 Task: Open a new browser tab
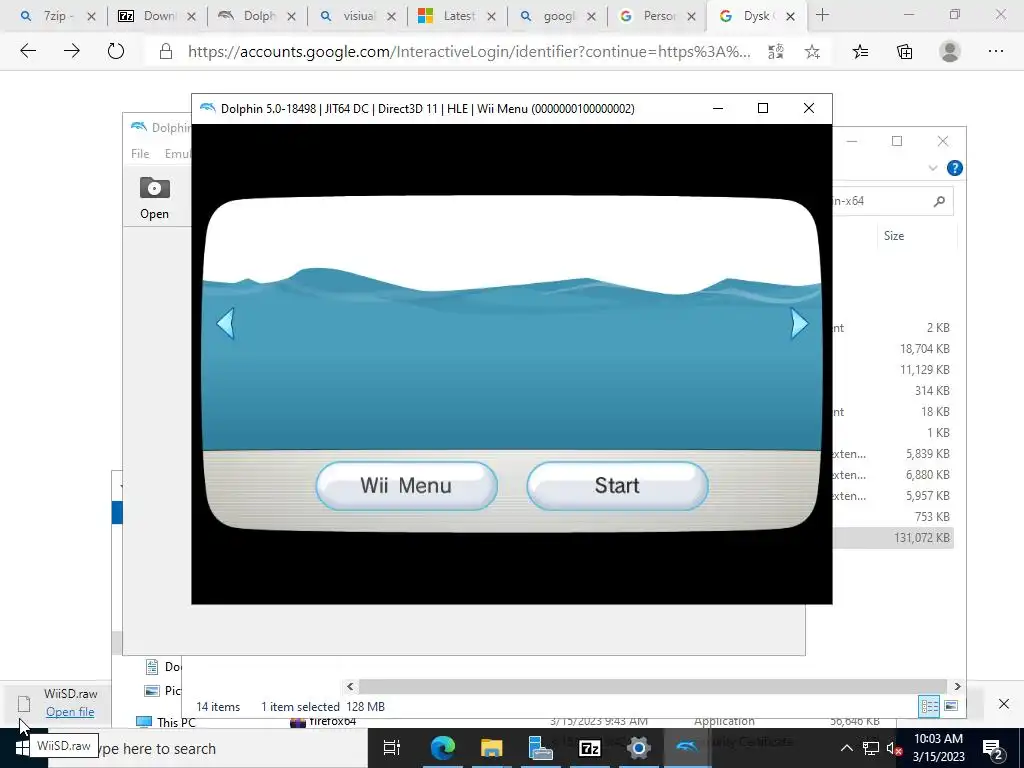point(823,16)
